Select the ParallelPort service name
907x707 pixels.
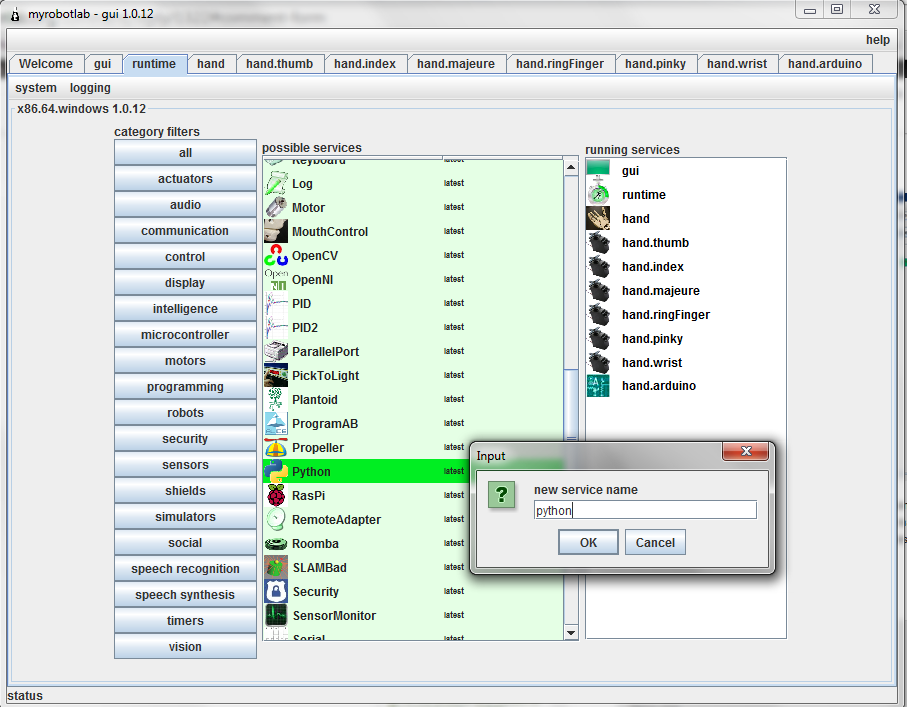tap(325, 351)
